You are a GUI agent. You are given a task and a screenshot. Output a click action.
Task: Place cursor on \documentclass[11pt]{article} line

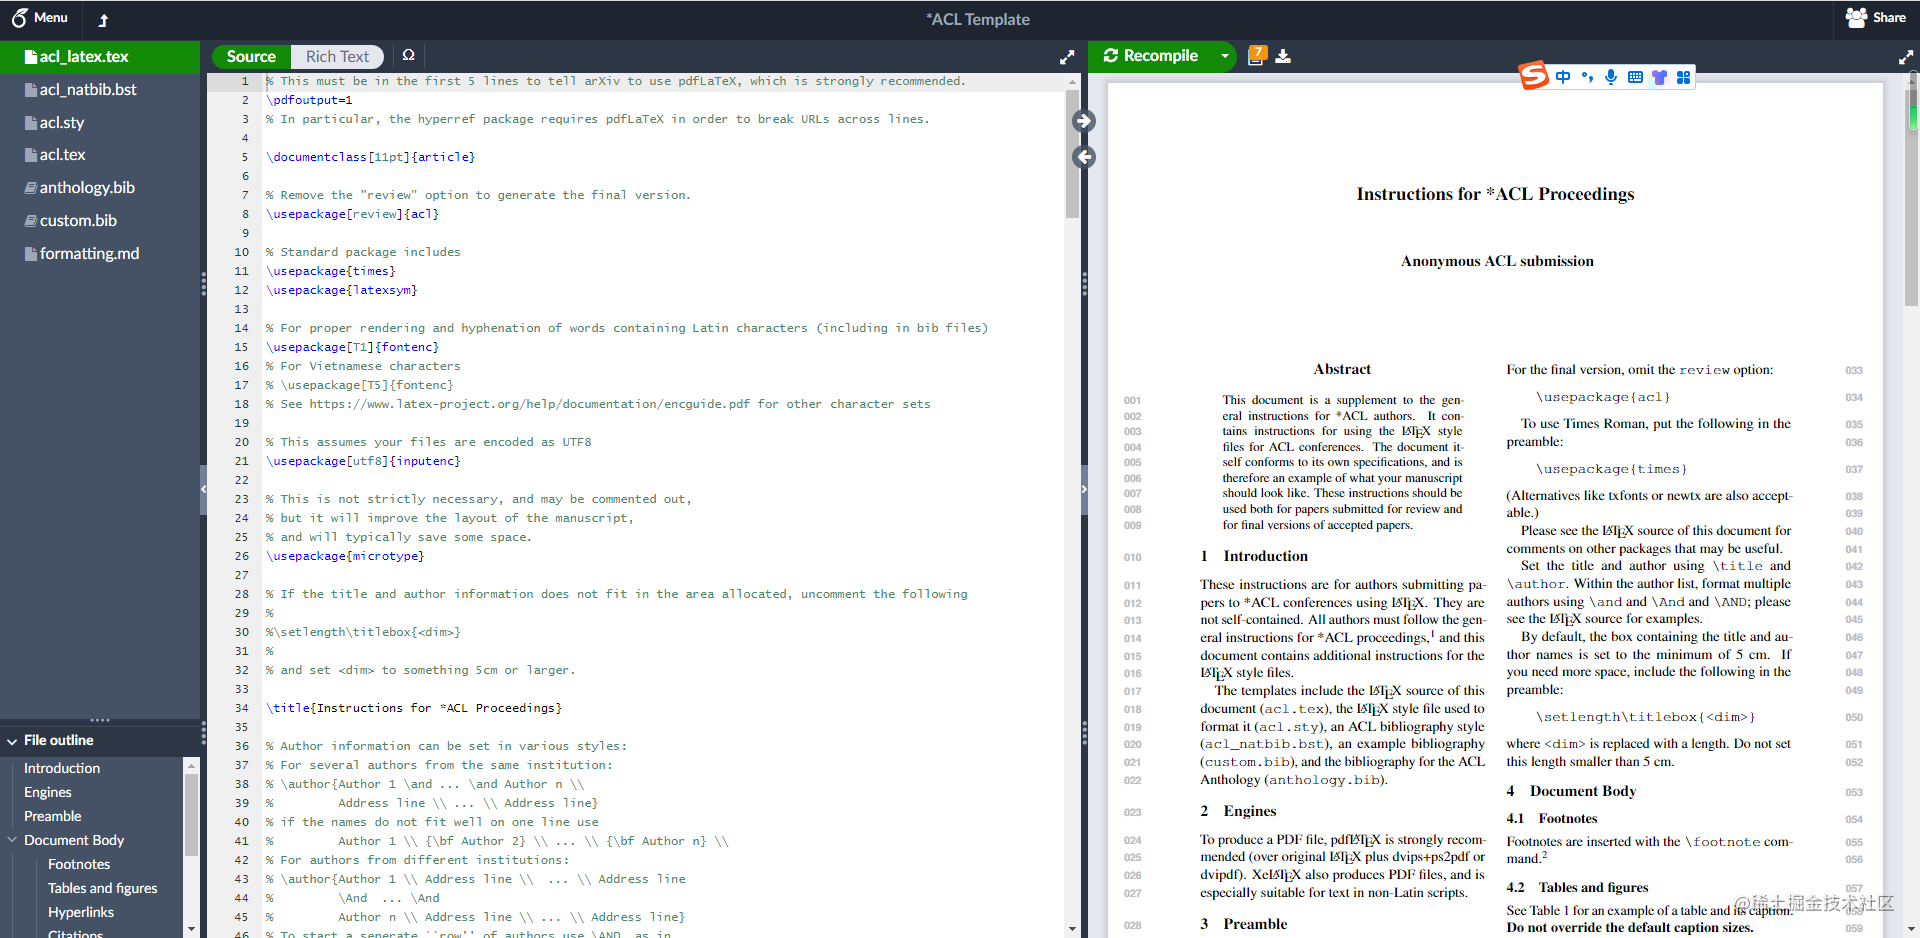tap(370, 157)
